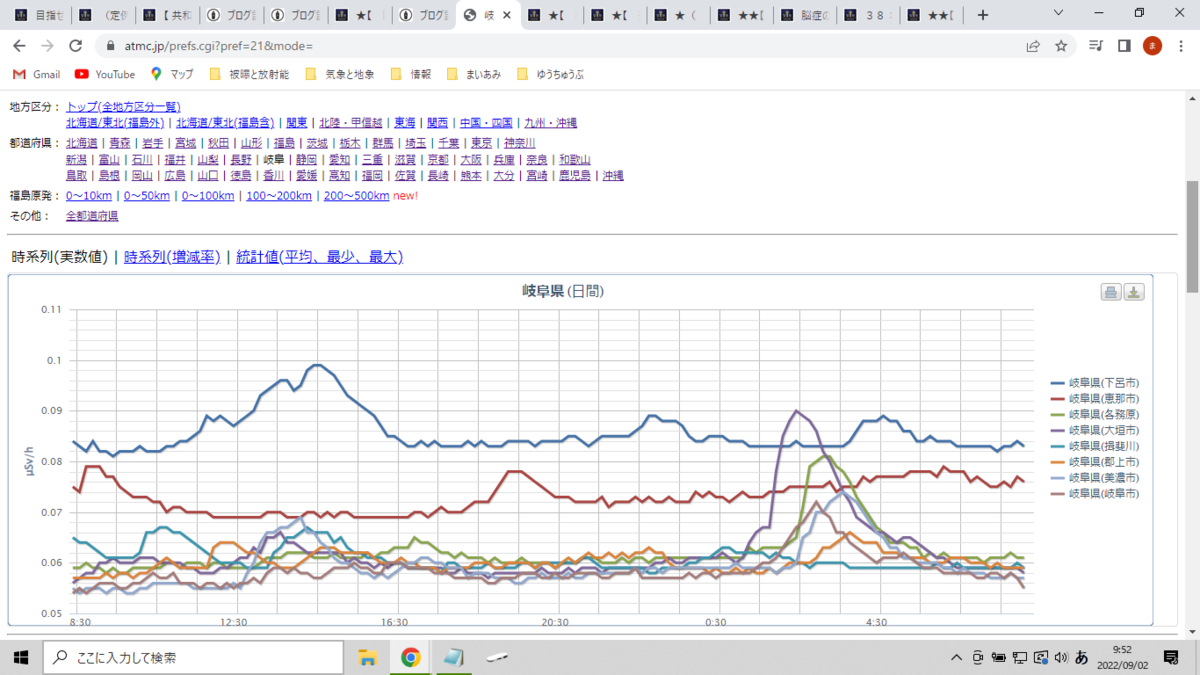
Task: Open the Chrome side panel icon
Action: (1124, 46)
